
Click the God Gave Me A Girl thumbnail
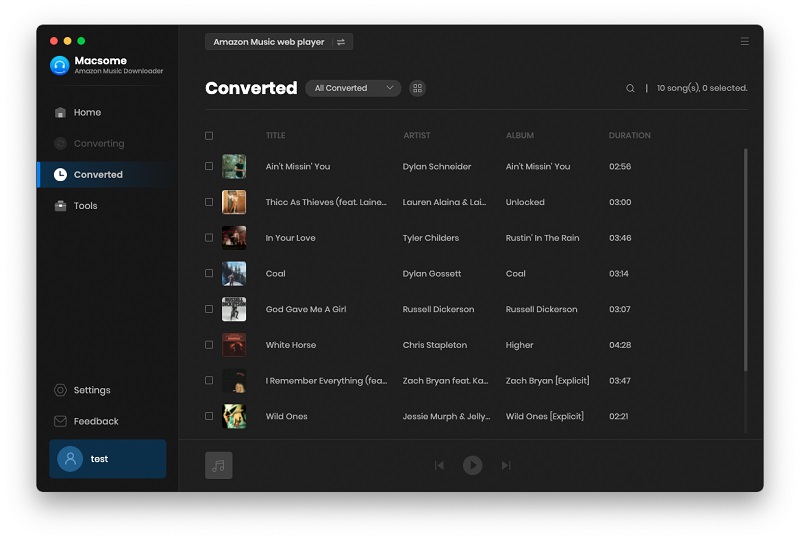pos(234,309)
